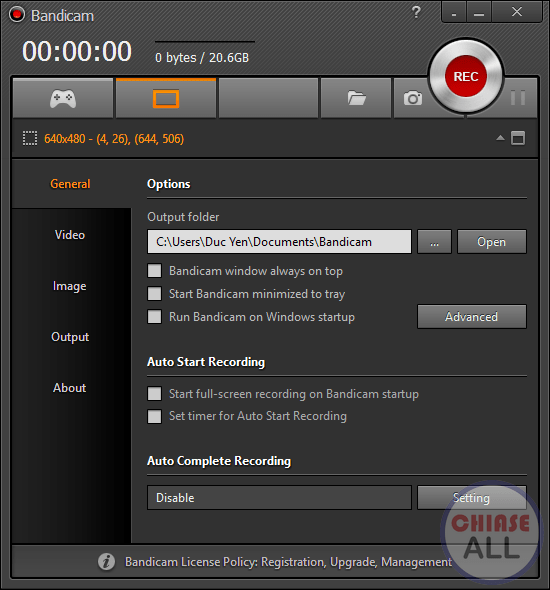Click the output folder path field
Image resolution: width=550 pixels, height=590 pixels.
pyautogui.click(x=279, y=242)
